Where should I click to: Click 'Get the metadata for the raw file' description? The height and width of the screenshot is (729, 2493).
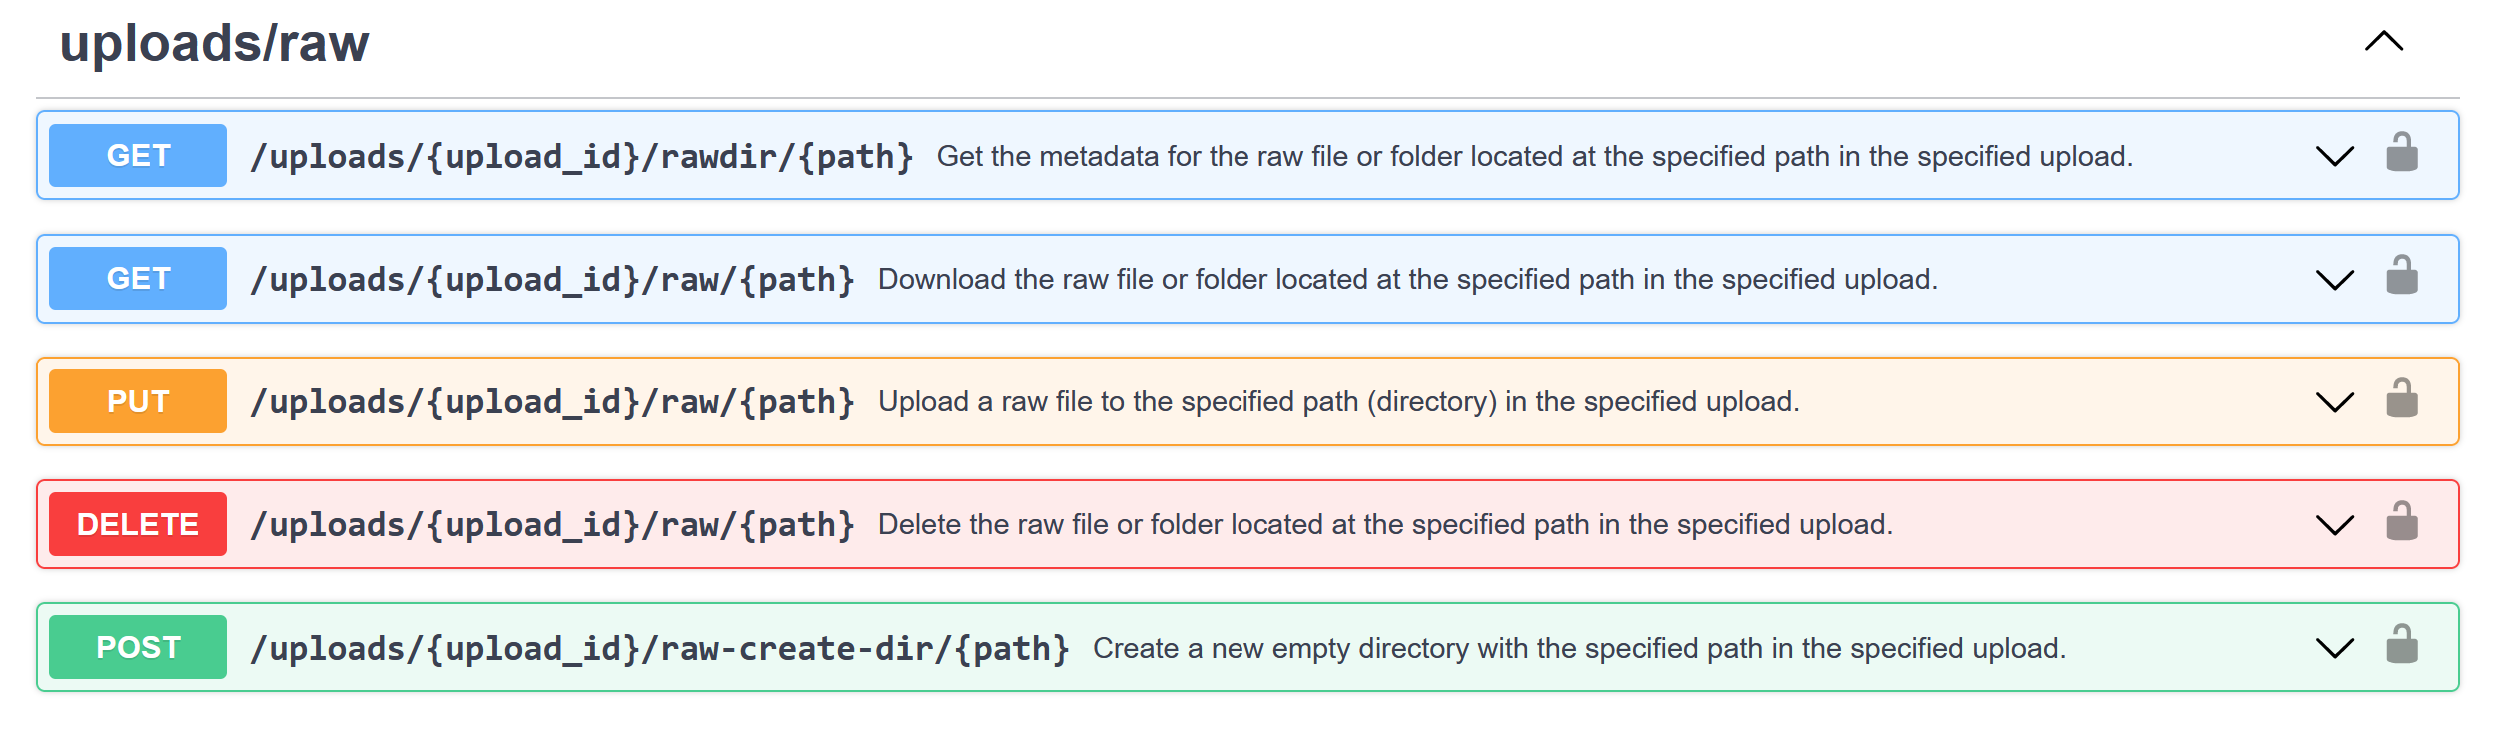pyautogui.click(x=1535, y=157)
